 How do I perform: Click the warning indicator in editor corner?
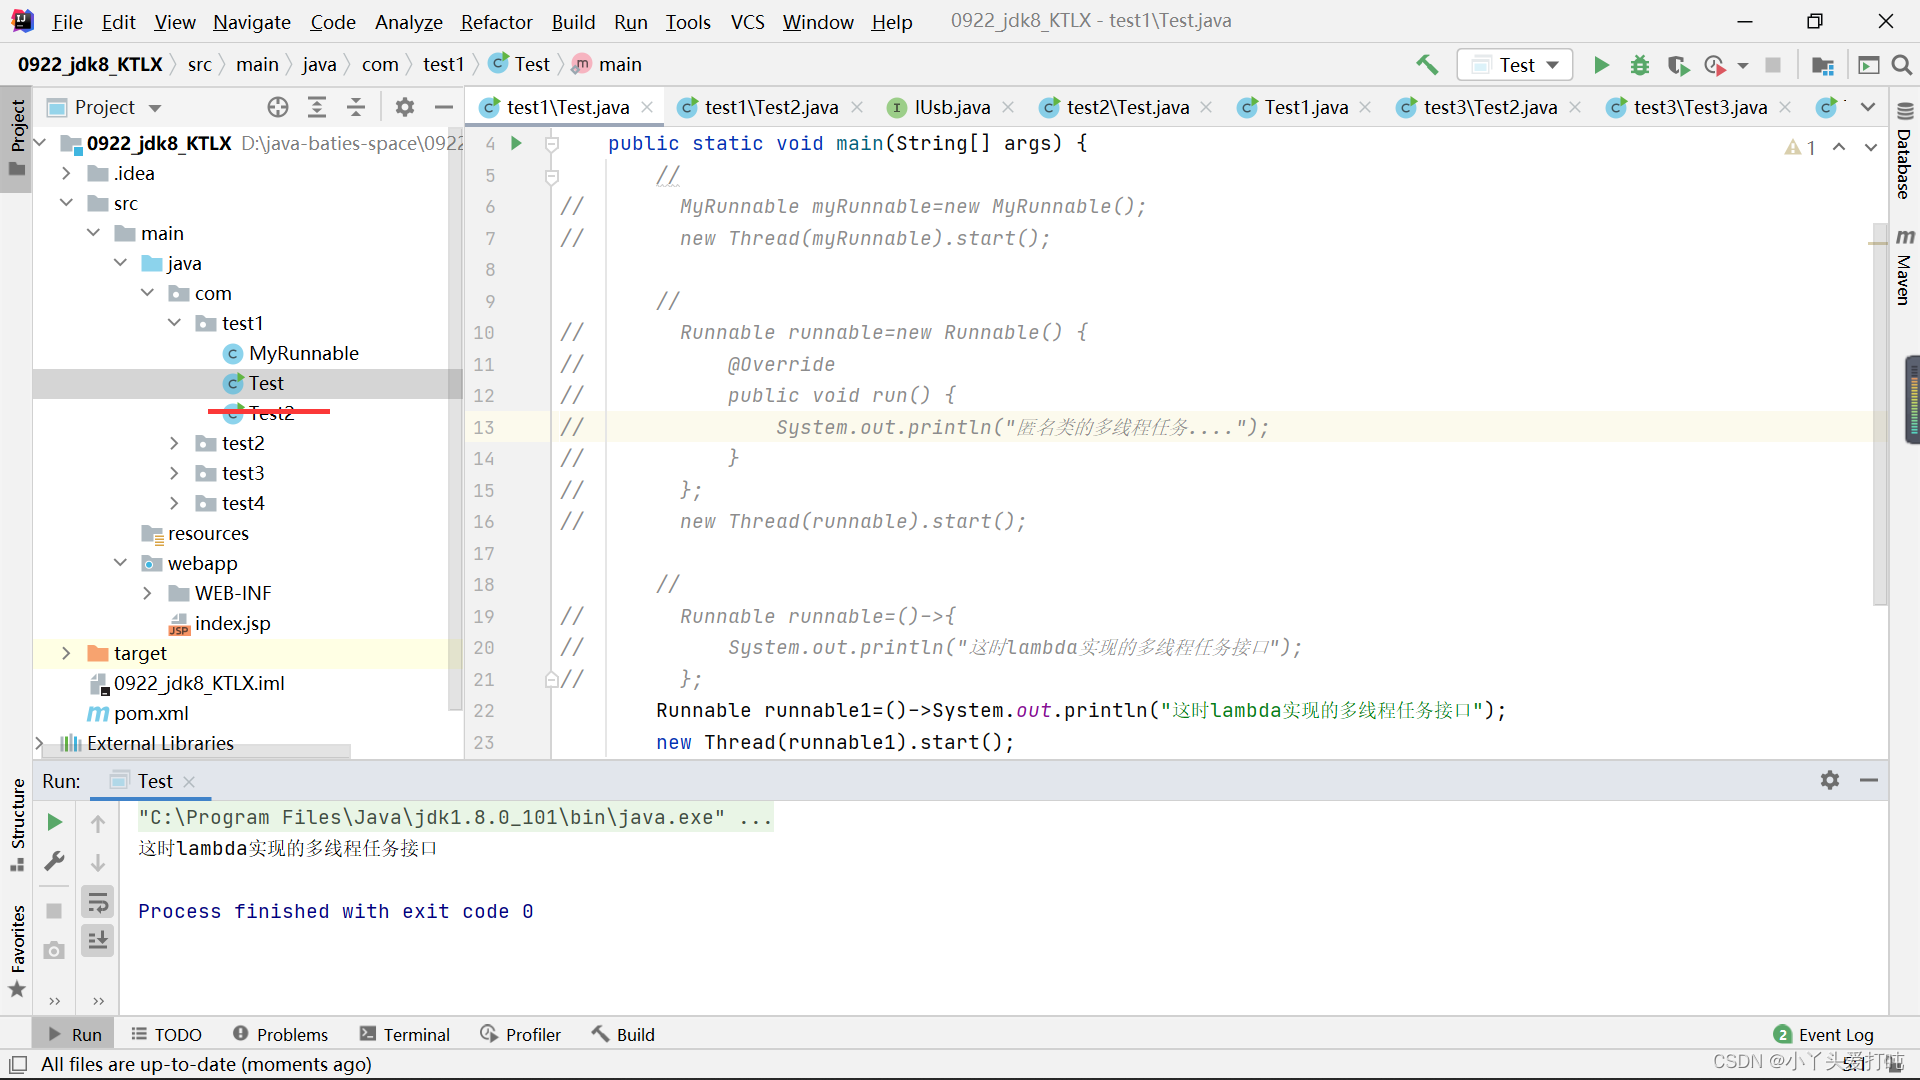1800,147
